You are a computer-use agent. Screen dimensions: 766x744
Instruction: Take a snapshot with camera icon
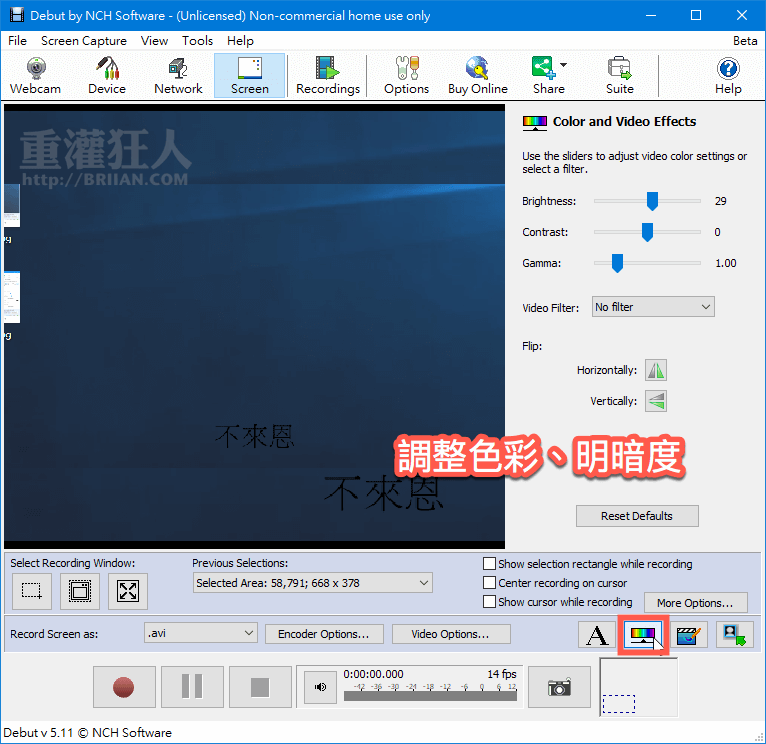click(559, 687)
